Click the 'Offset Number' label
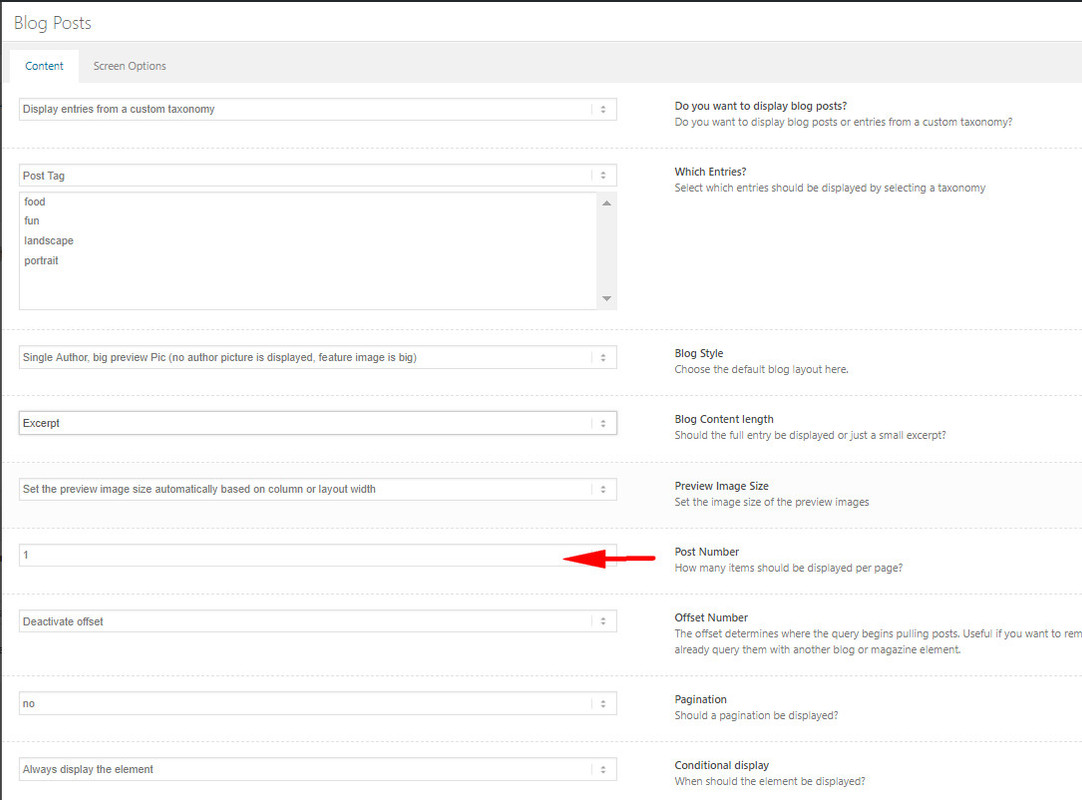 point(711,618)
